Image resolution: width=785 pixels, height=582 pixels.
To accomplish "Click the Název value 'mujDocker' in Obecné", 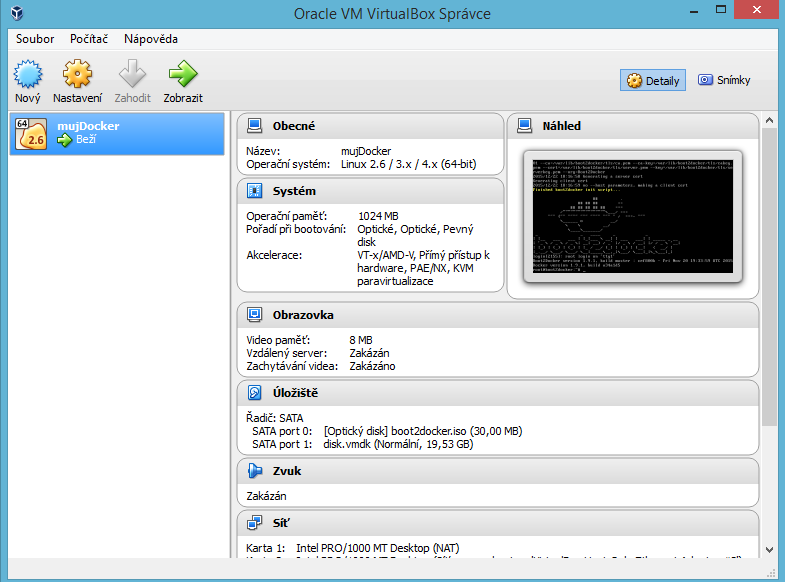I will click(366, 151).
